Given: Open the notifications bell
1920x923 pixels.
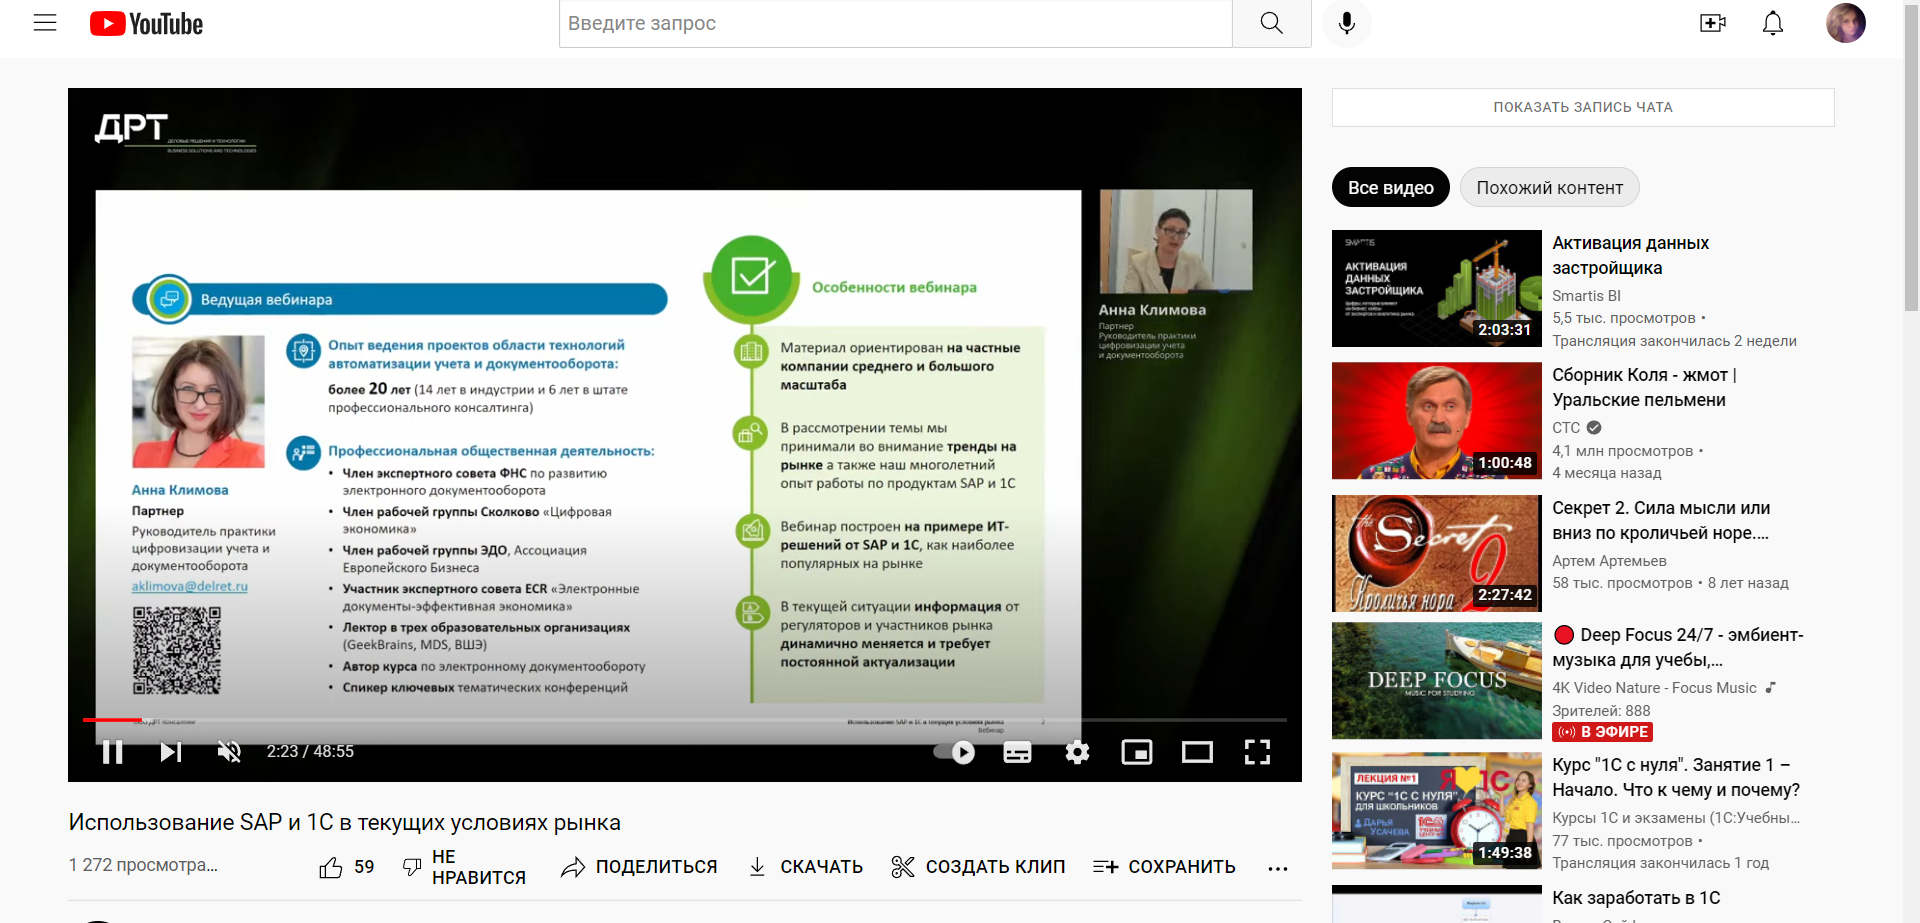Looking at the screenshot, I should tap(1772, 23).
